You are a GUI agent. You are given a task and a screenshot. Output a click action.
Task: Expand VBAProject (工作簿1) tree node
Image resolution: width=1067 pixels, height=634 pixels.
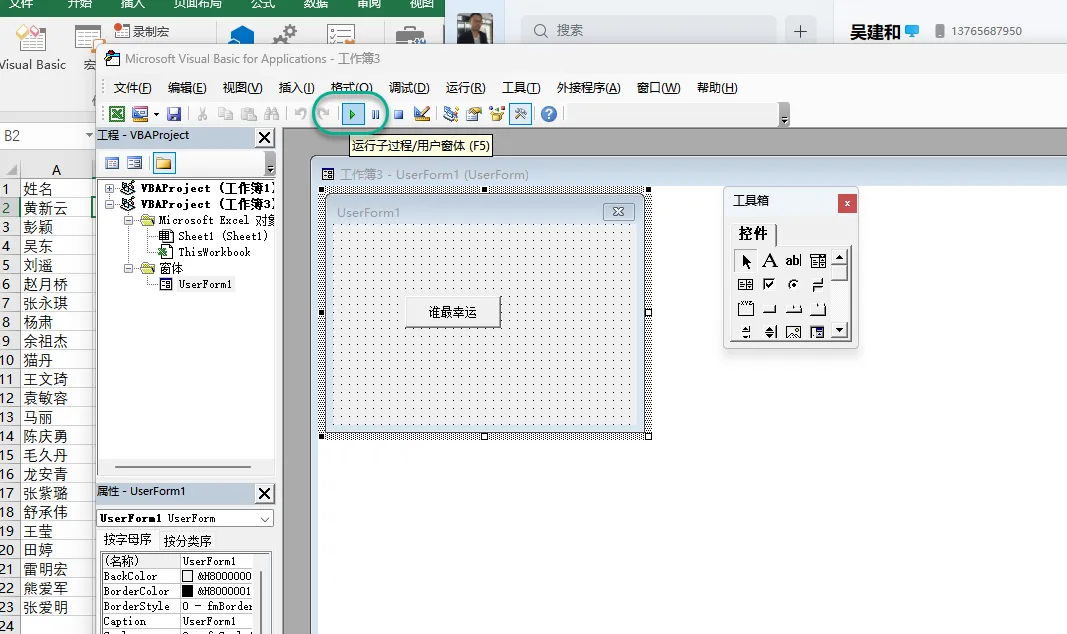[110, 188]
